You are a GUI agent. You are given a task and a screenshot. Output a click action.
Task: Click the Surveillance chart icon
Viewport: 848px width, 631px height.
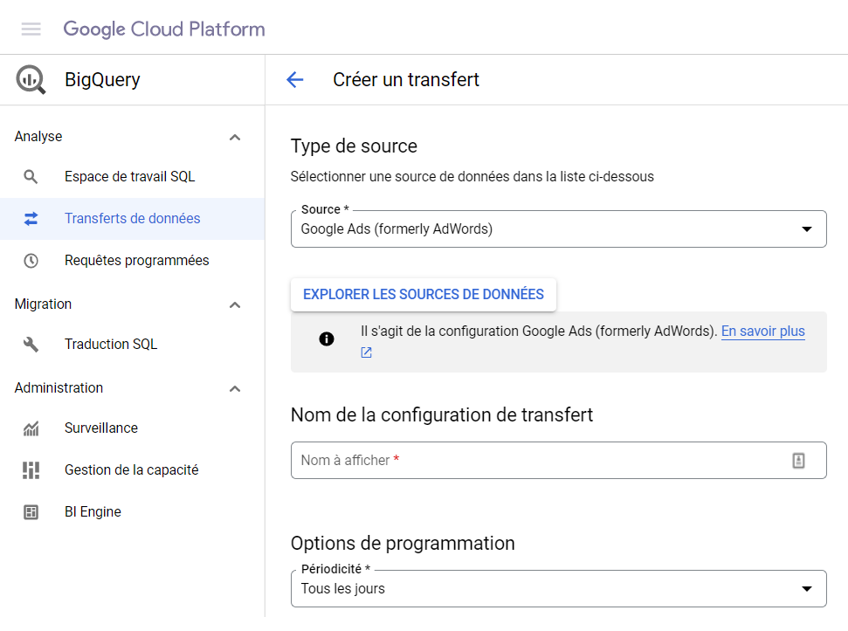coord(31,429)
